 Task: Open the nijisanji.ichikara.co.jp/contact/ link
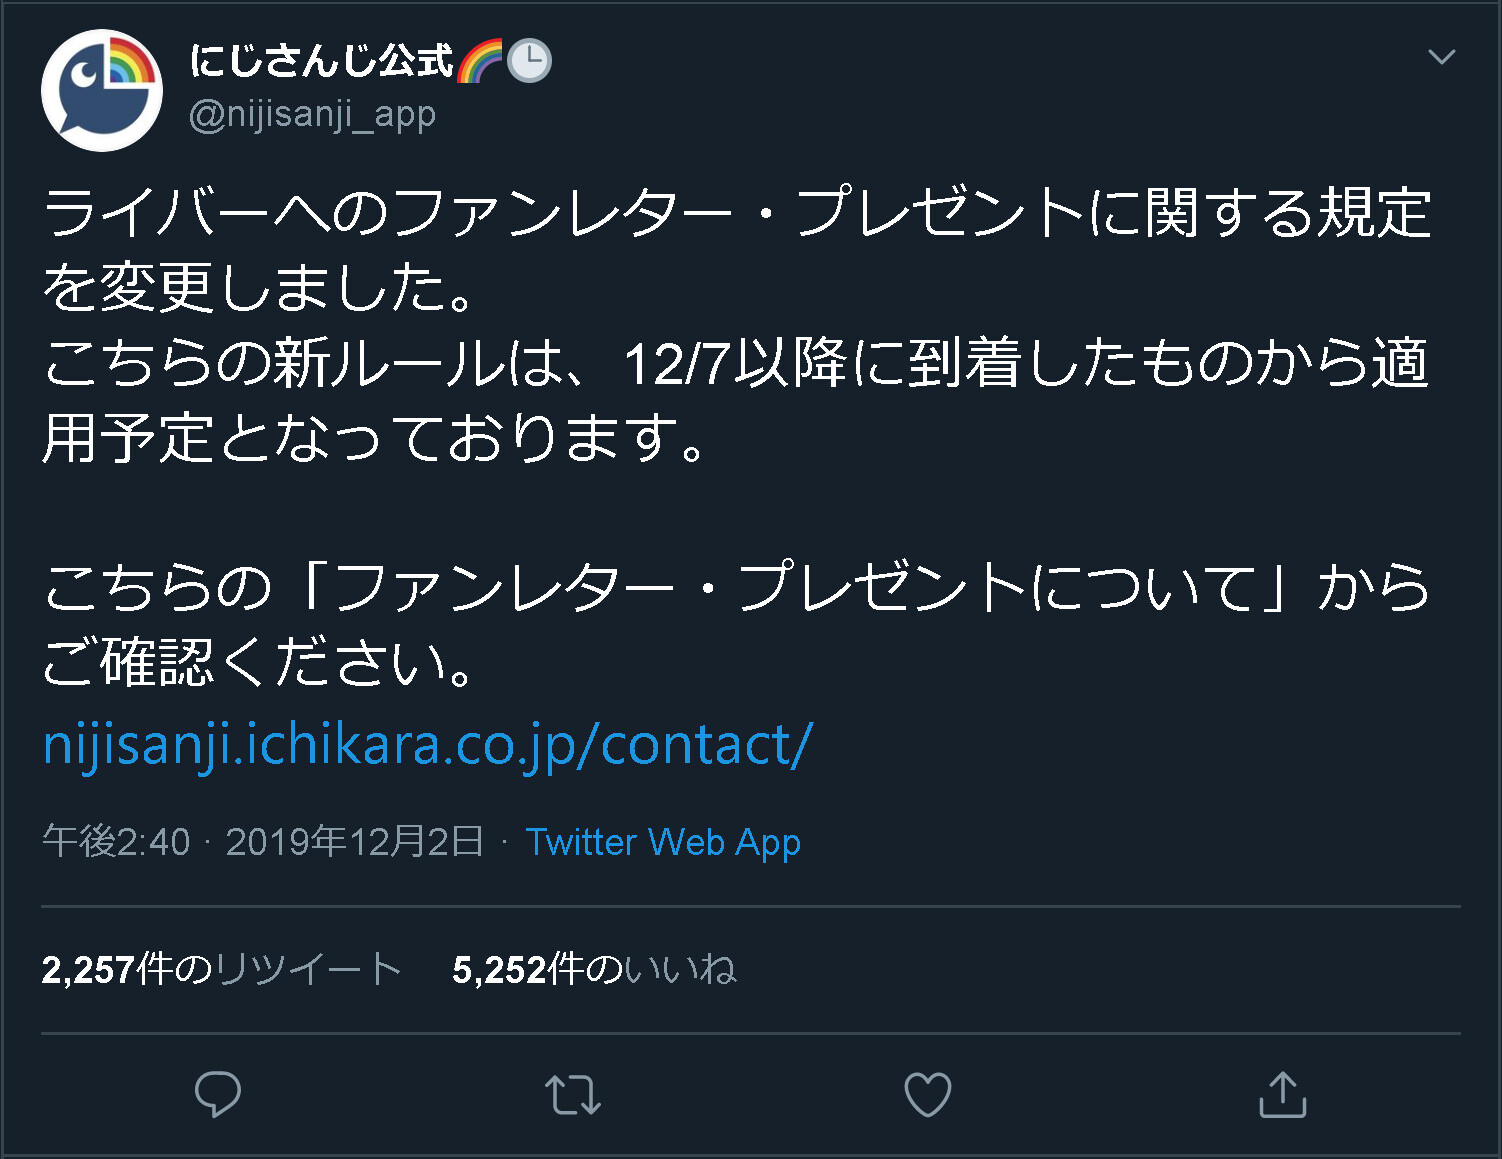coord(428,744)
